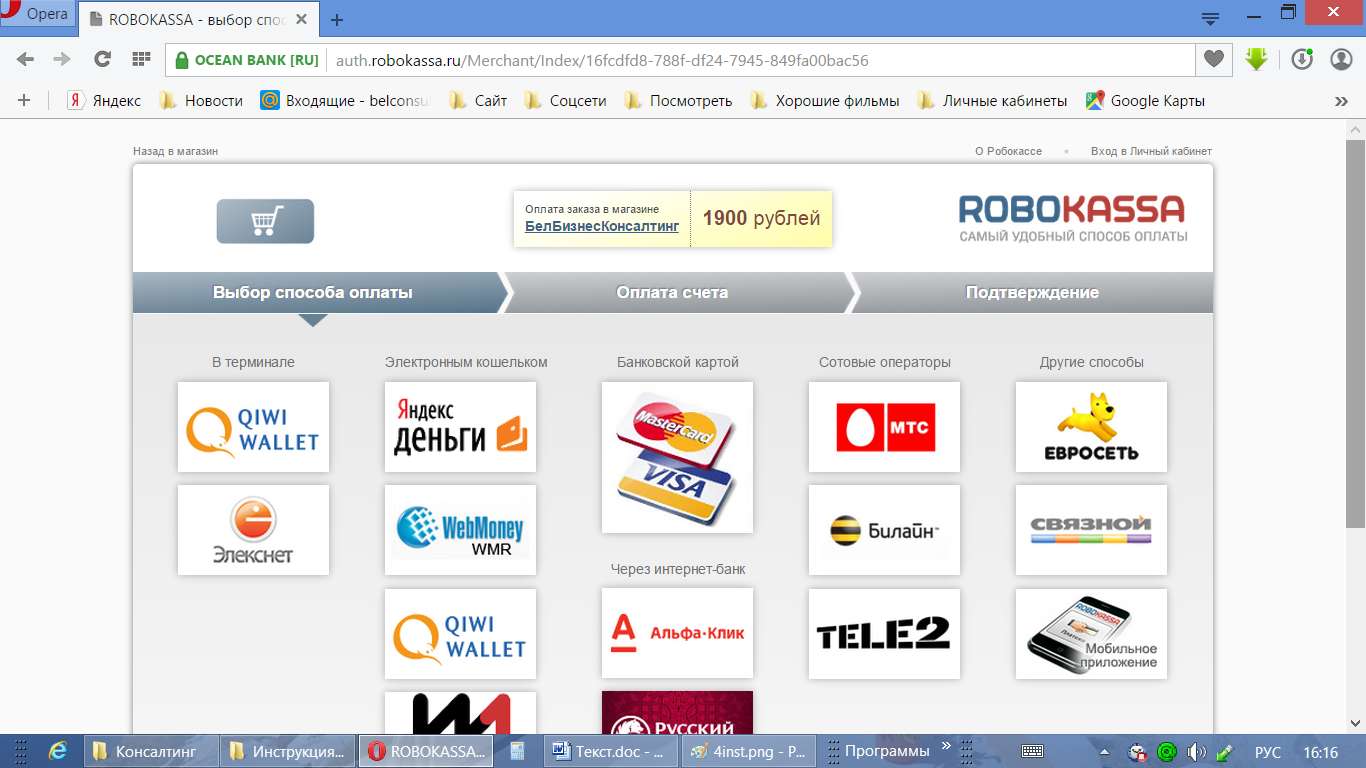Image resolution: width=1366 pixels, height=768 pixels.
Task: Show hidden bookmarks chevron
Action: (x=1341, y=101)
